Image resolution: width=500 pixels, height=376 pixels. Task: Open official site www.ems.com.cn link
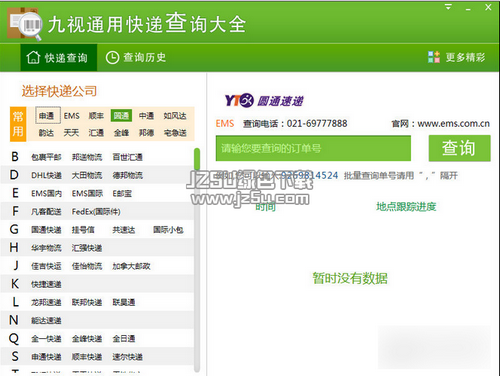pos(453,124)
